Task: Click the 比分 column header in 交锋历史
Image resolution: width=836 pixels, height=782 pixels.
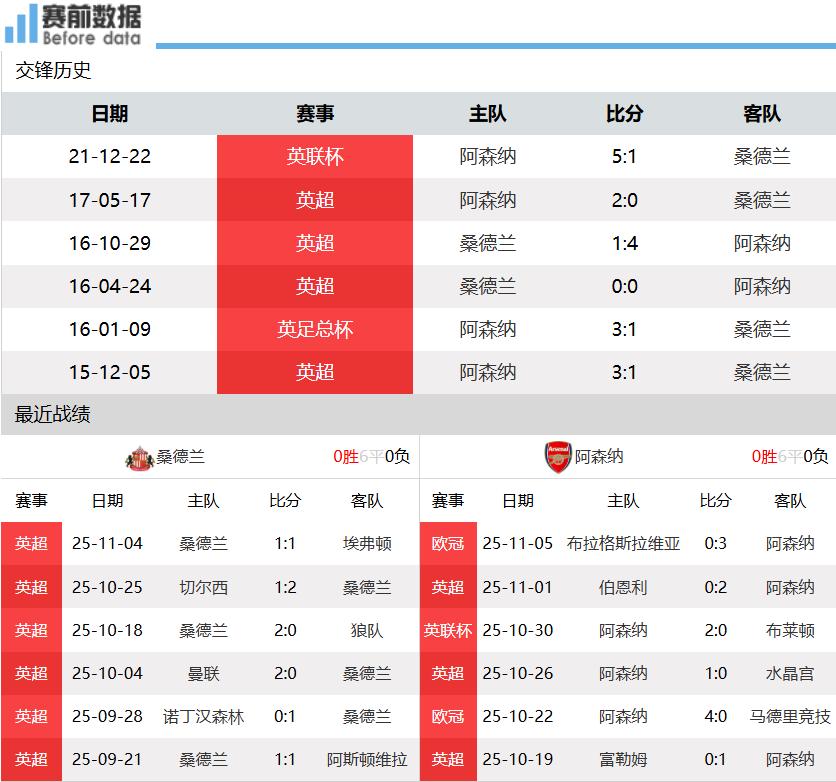Action: tap(624, 114)
